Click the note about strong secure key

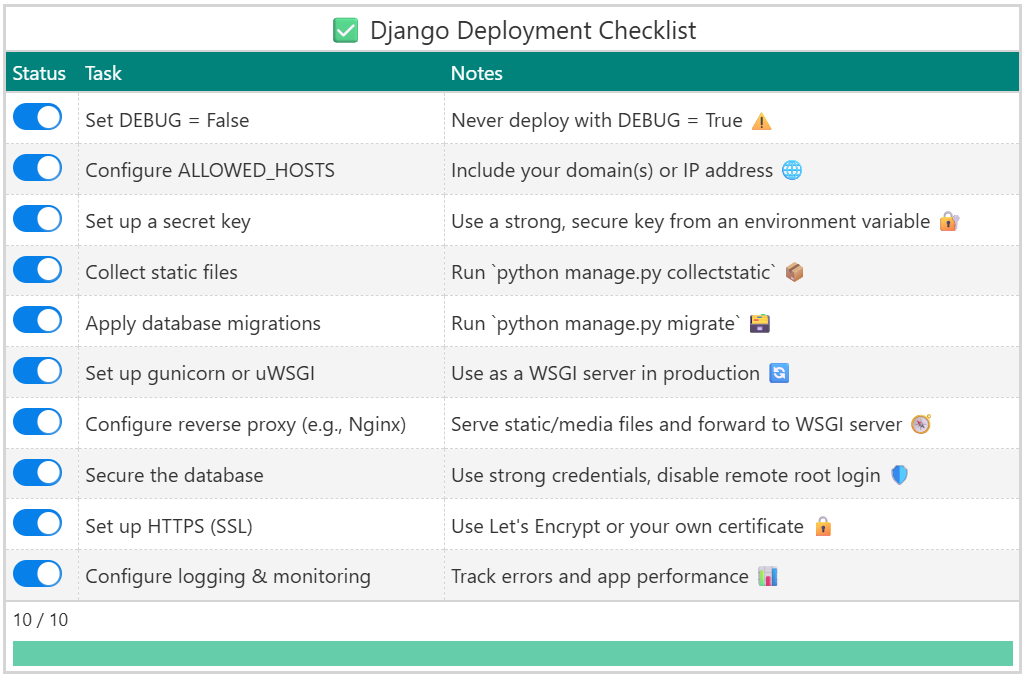coord(691,222)
